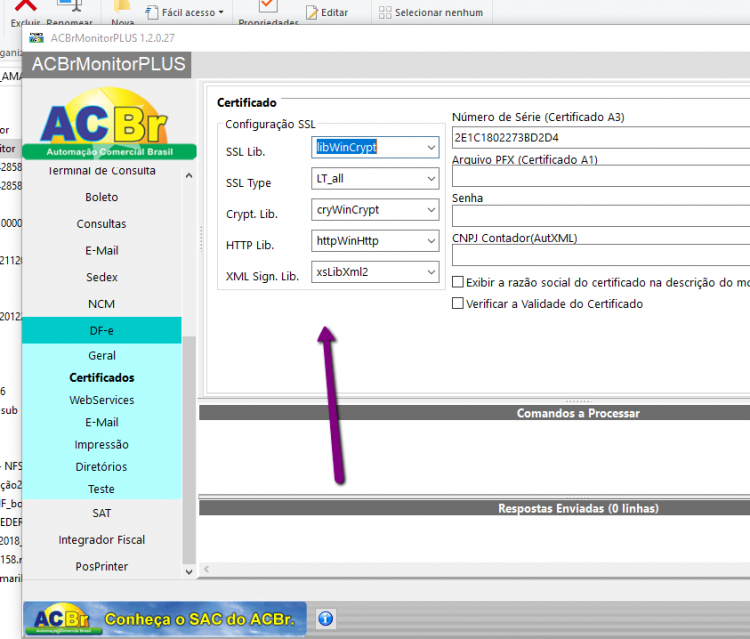This screenshot has width=750, height=639.
Task: Click the sidebar vertical scrollbar thumb
Action: pos(189,450)
